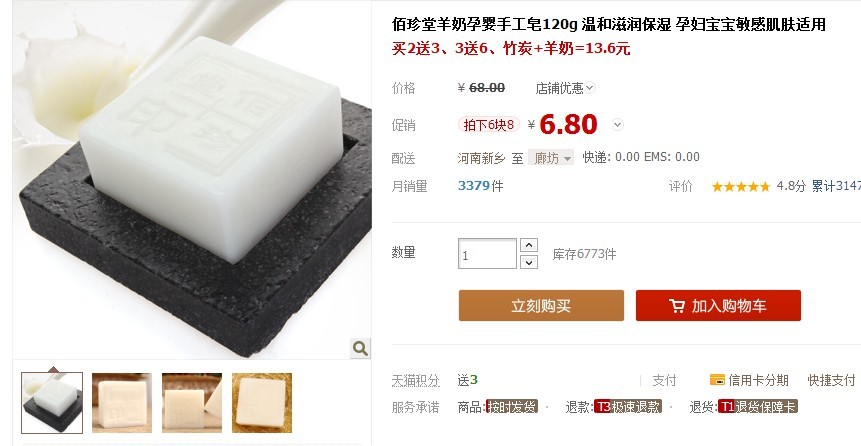This screenshot has height=446, width=861.
Task: Click the shopping cart icon in the red button
Action: 677,306
